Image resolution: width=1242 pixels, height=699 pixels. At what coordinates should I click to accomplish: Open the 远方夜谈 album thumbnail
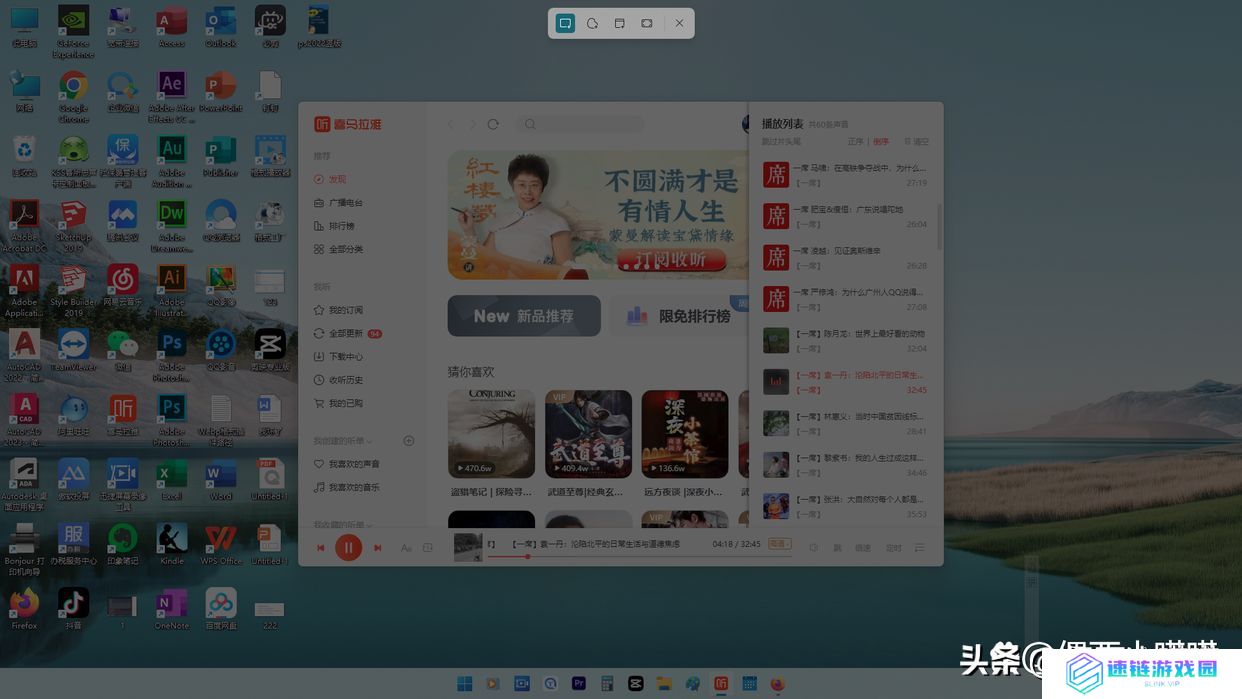tap(685, 434)
